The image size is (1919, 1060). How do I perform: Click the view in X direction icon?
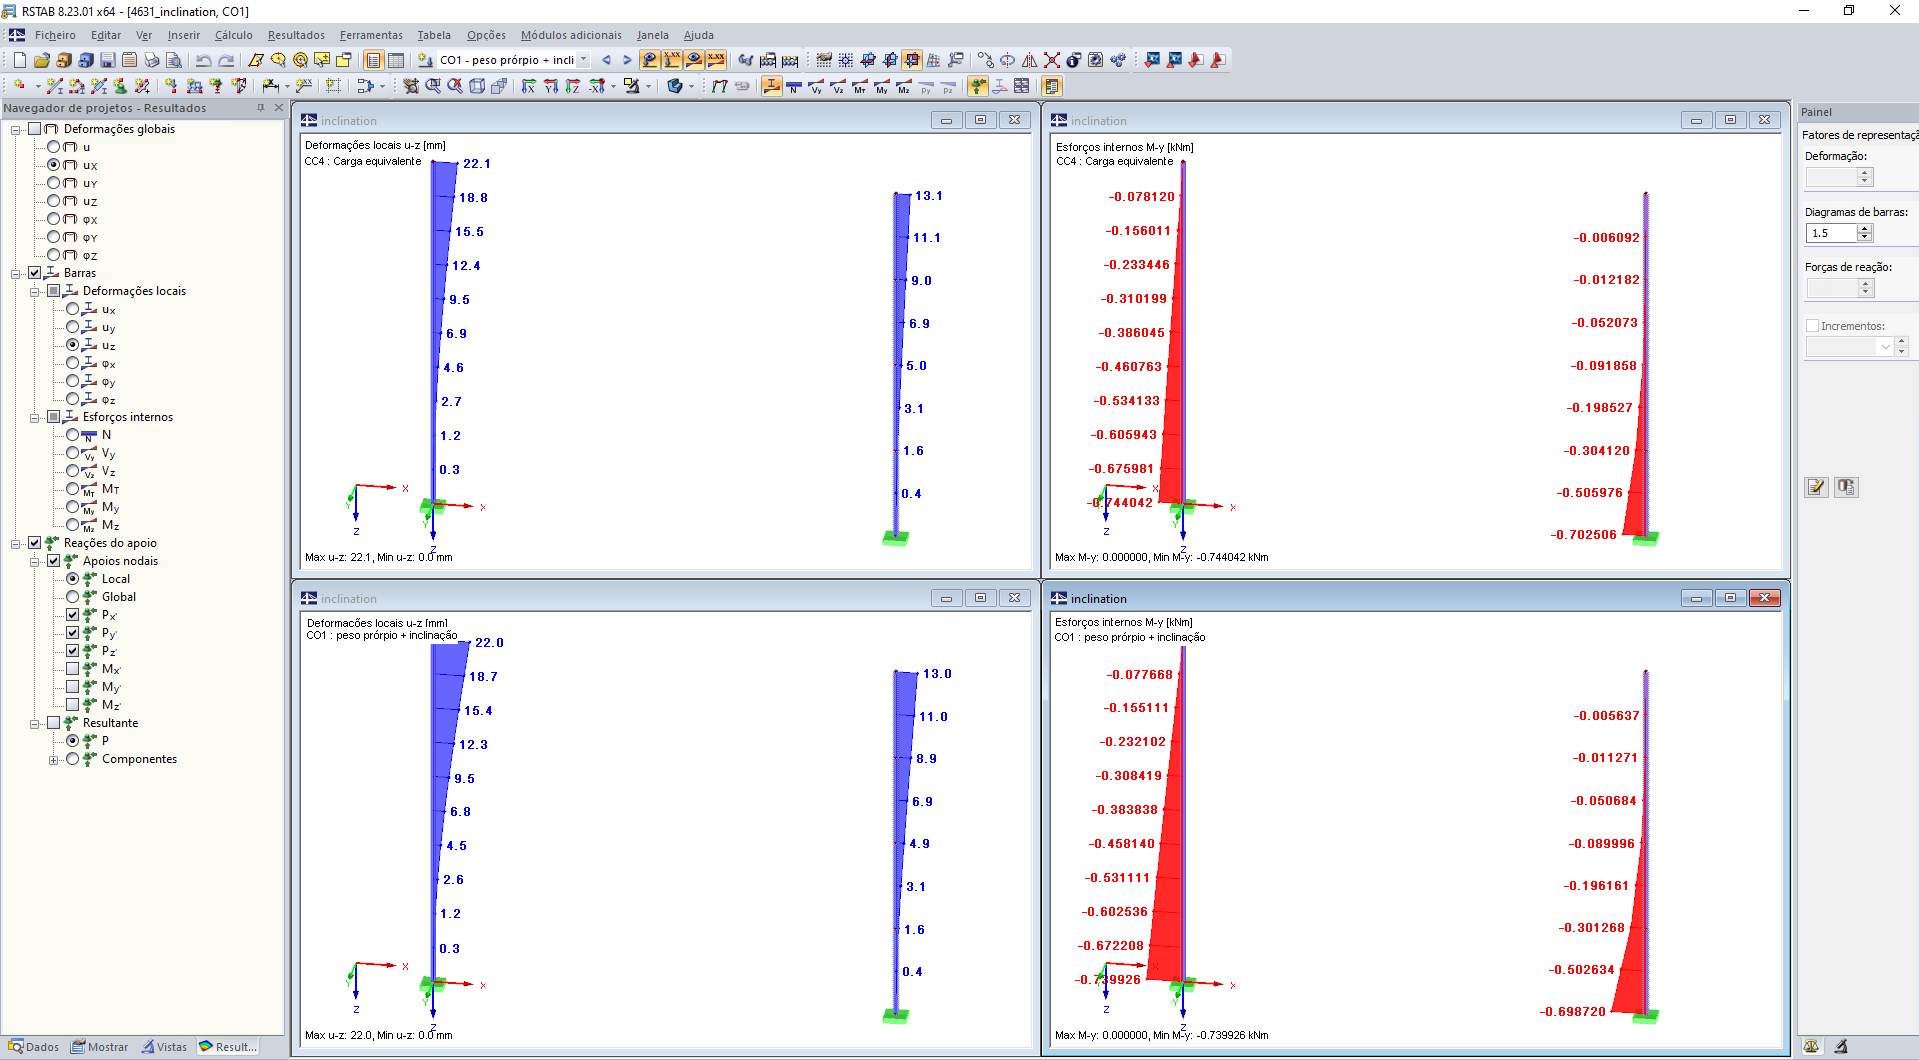click(x=529, y=86)
